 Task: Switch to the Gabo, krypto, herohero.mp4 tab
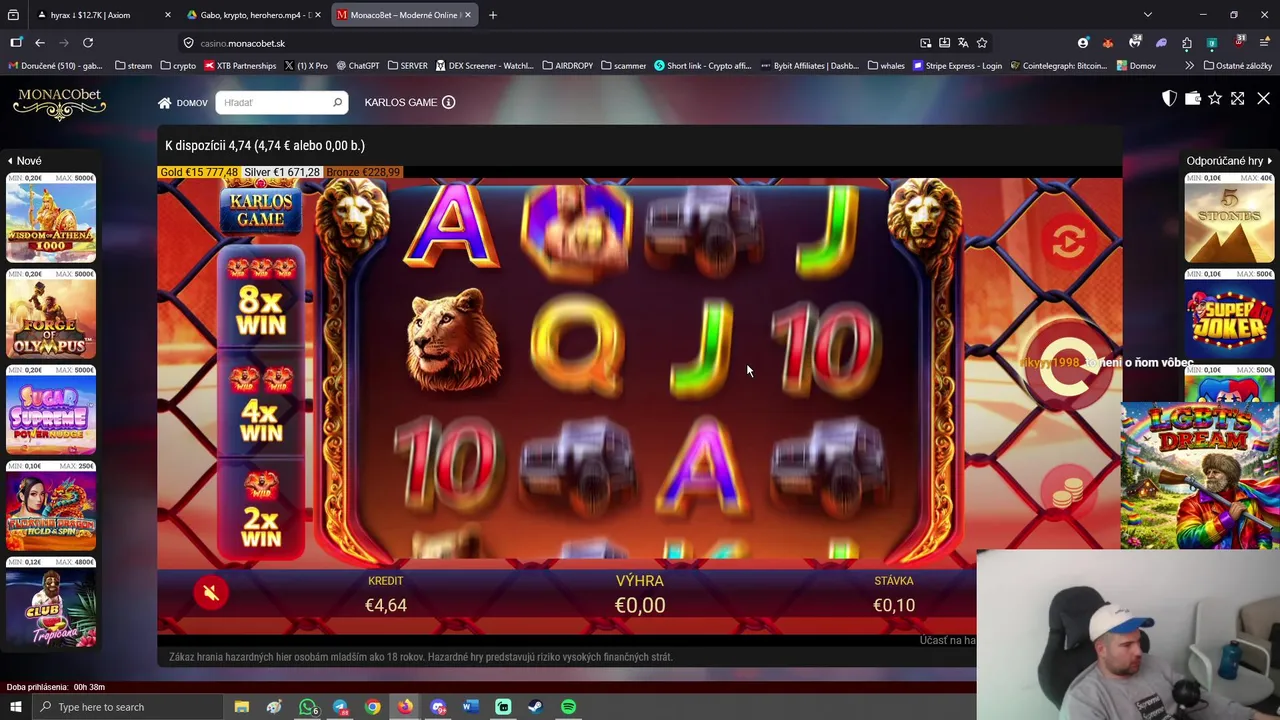pyautogui.click(x=255, y=15)
